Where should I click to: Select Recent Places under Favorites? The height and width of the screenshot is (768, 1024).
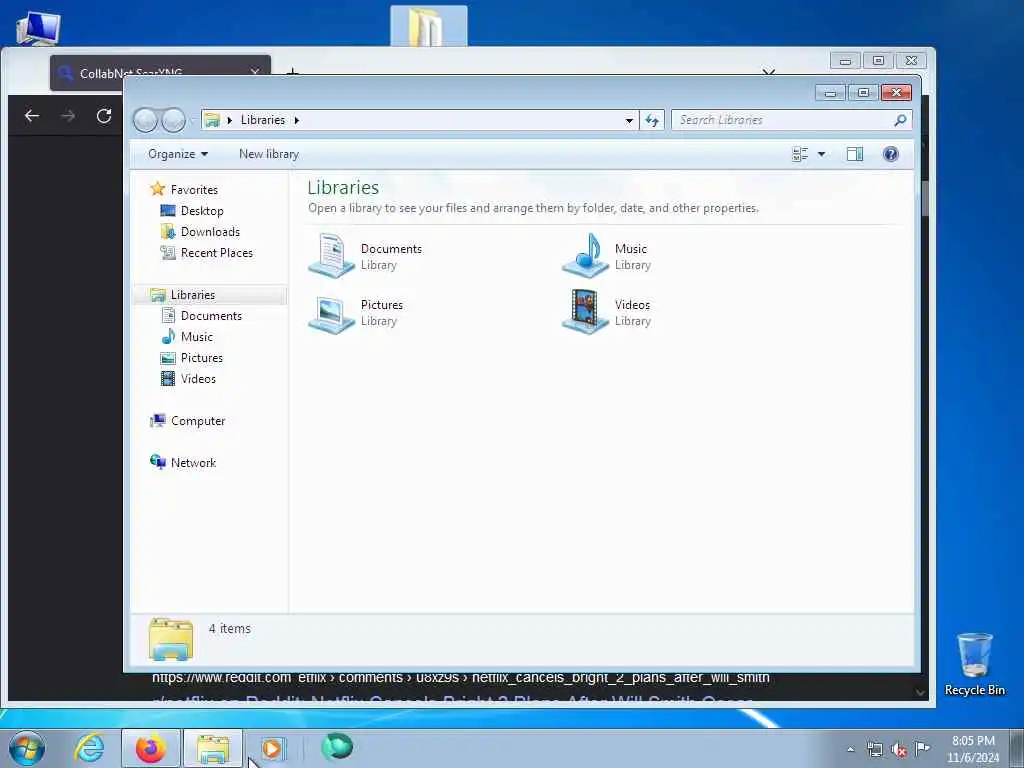pos(216,253)
